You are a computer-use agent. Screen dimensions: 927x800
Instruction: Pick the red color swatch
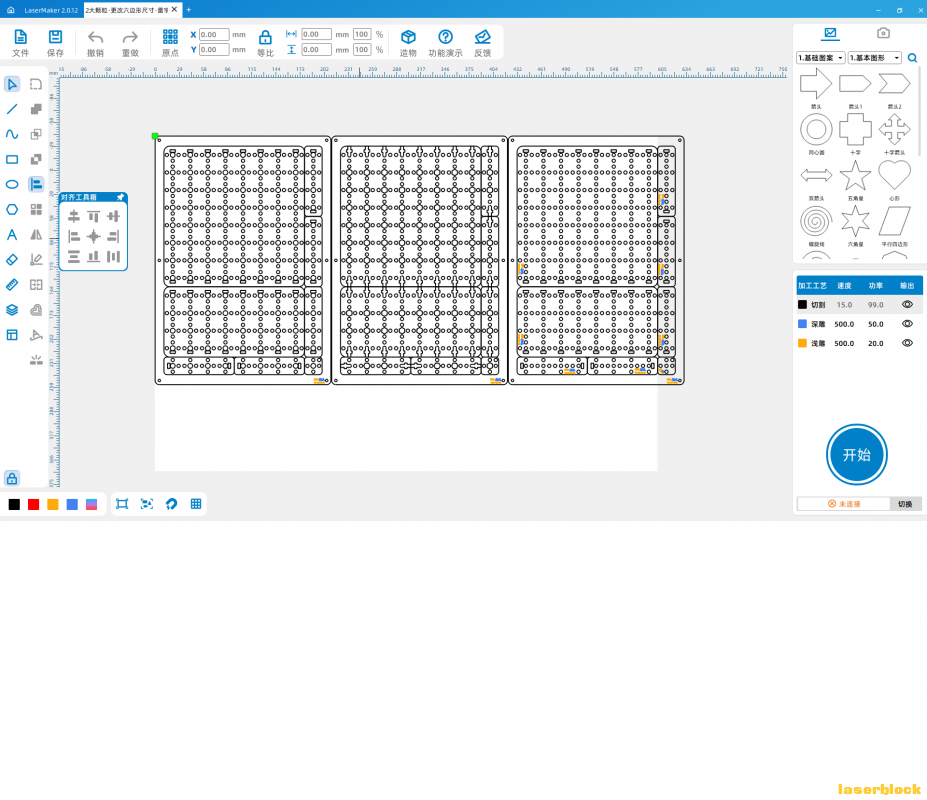pos(34,504)
